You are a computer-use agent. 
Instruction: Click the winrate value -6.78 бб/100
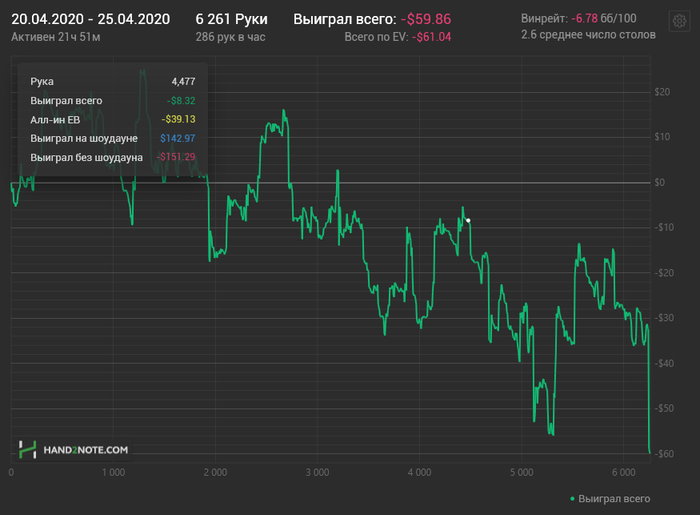tap(604, 18)
